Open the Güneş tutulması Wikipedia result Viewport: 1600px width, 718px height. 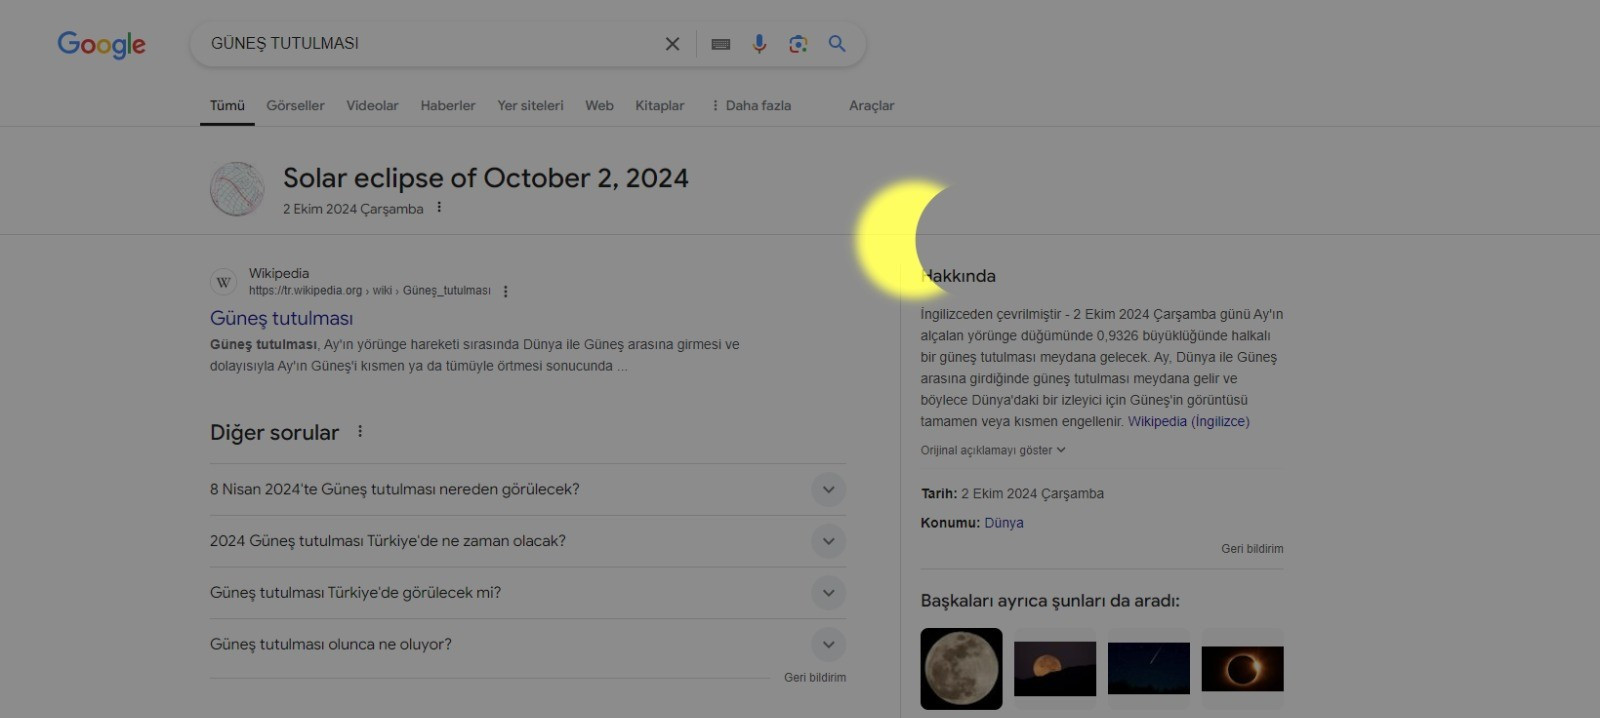point(281,318)
